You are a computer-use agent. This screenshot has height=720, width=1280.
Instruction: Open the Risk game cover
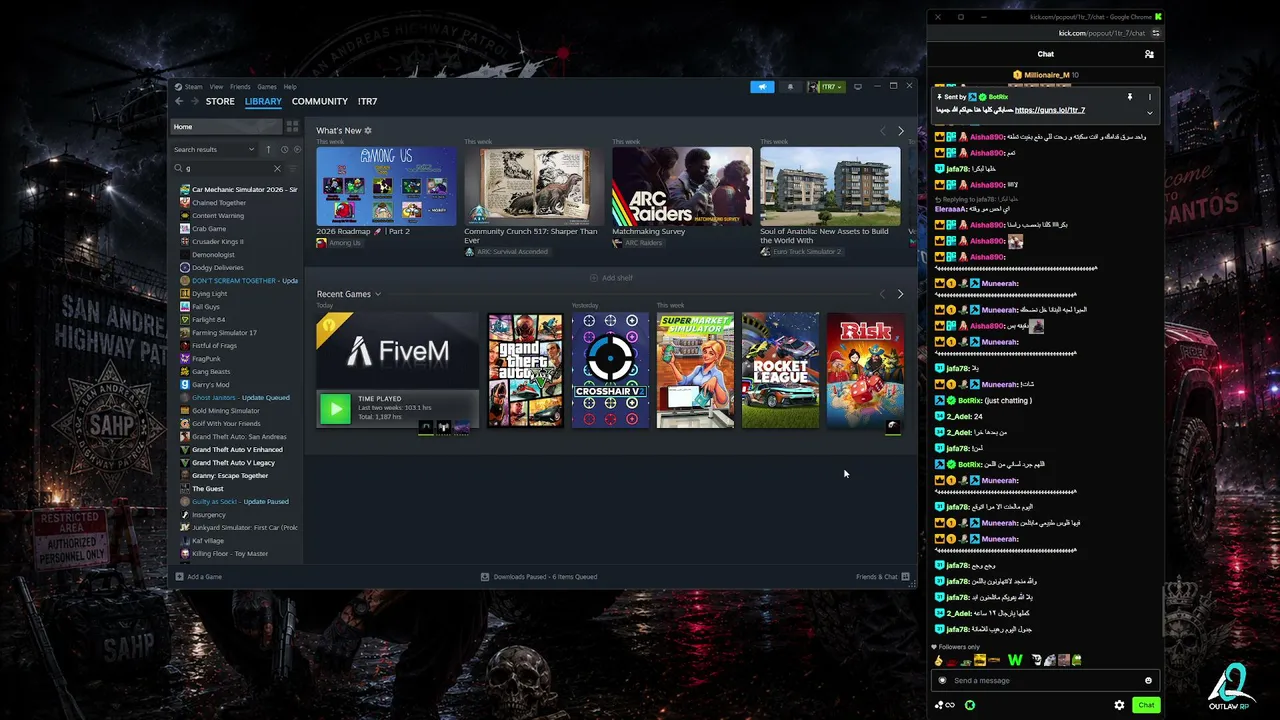click(865, 371)
